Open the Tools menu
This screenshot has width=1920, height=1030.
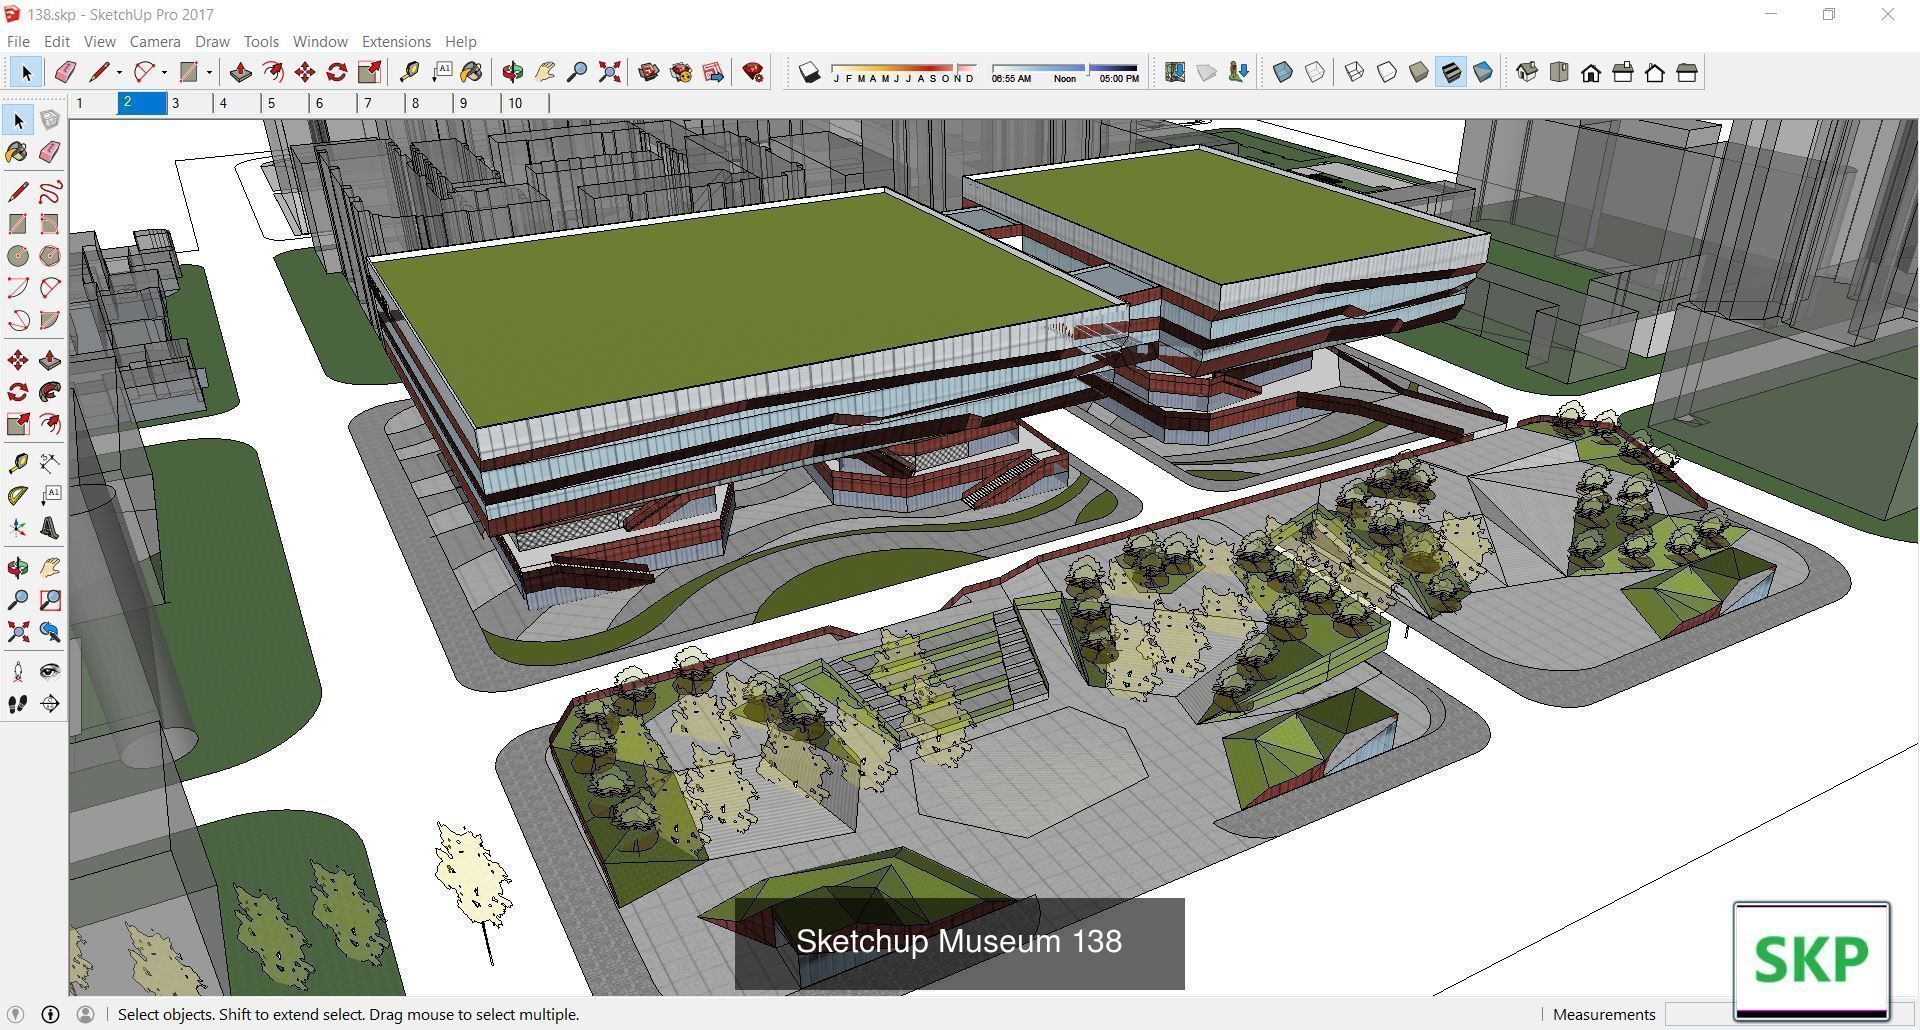coord(261,41)
